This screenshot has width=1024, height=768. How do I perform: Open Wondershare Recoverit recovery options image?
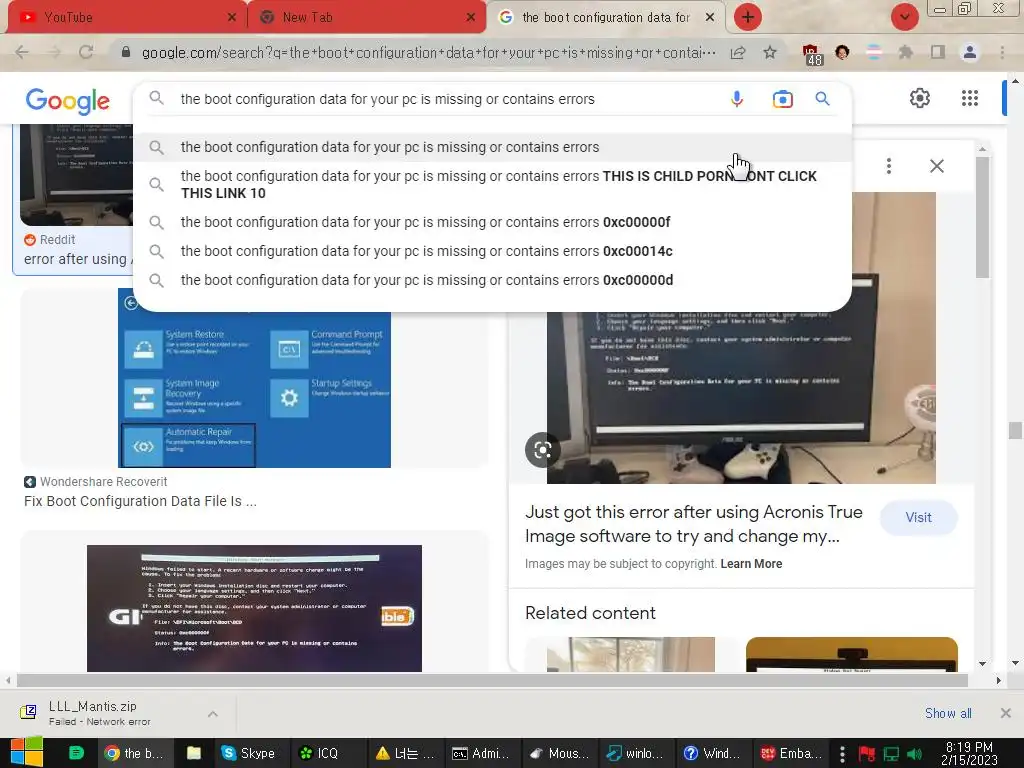click(x=254, y=377)
